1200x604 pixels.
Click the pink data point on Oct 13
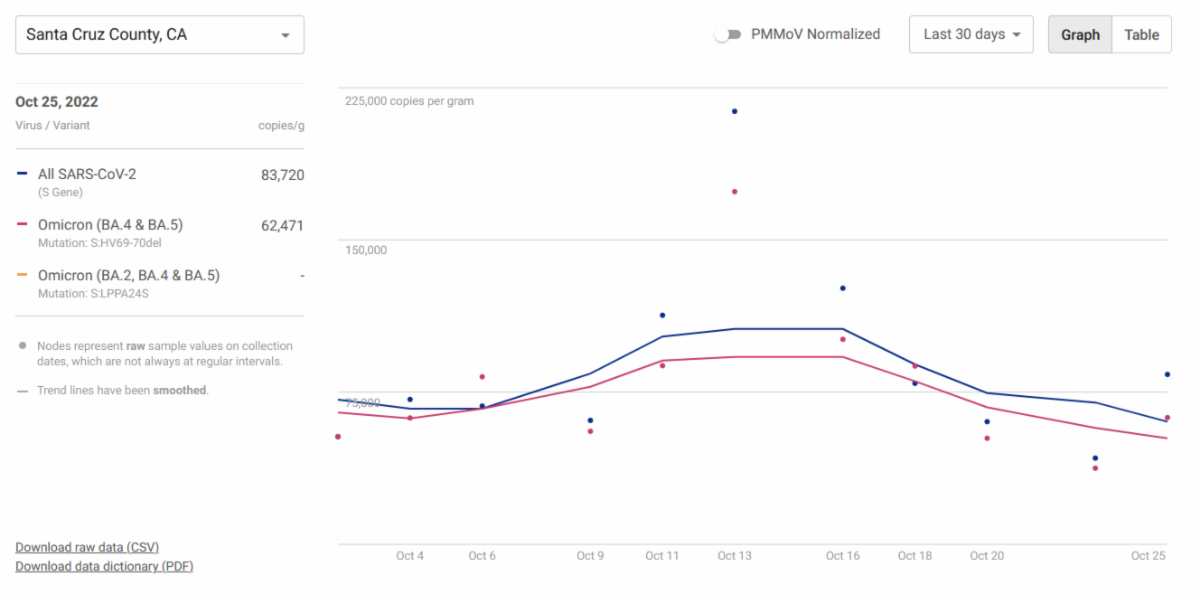point(734,191)
